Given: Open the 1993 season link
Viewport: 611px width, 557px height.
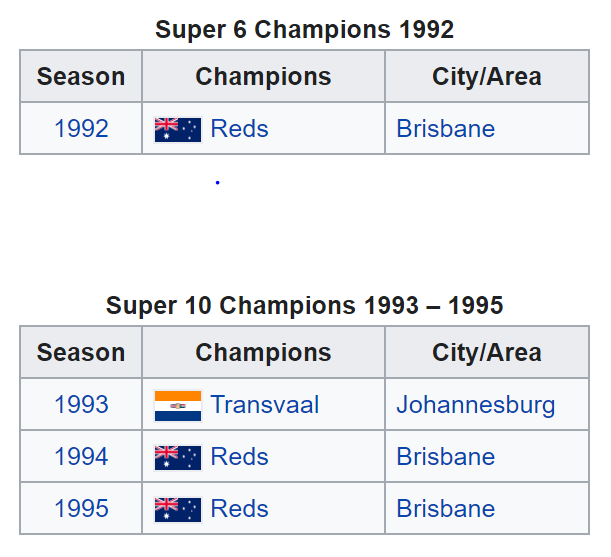Looking at the screenshot, I should point(81,404).
